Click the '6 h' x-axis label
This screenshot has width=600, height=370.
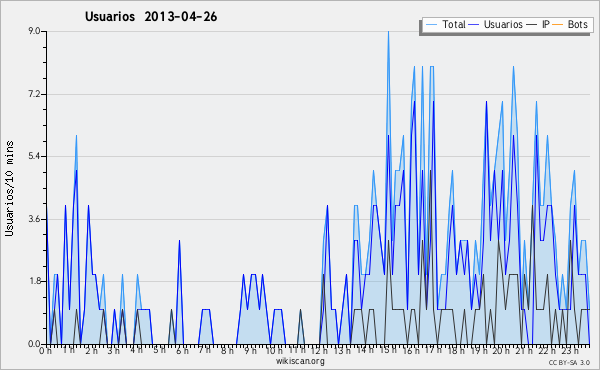coord(182,351)
